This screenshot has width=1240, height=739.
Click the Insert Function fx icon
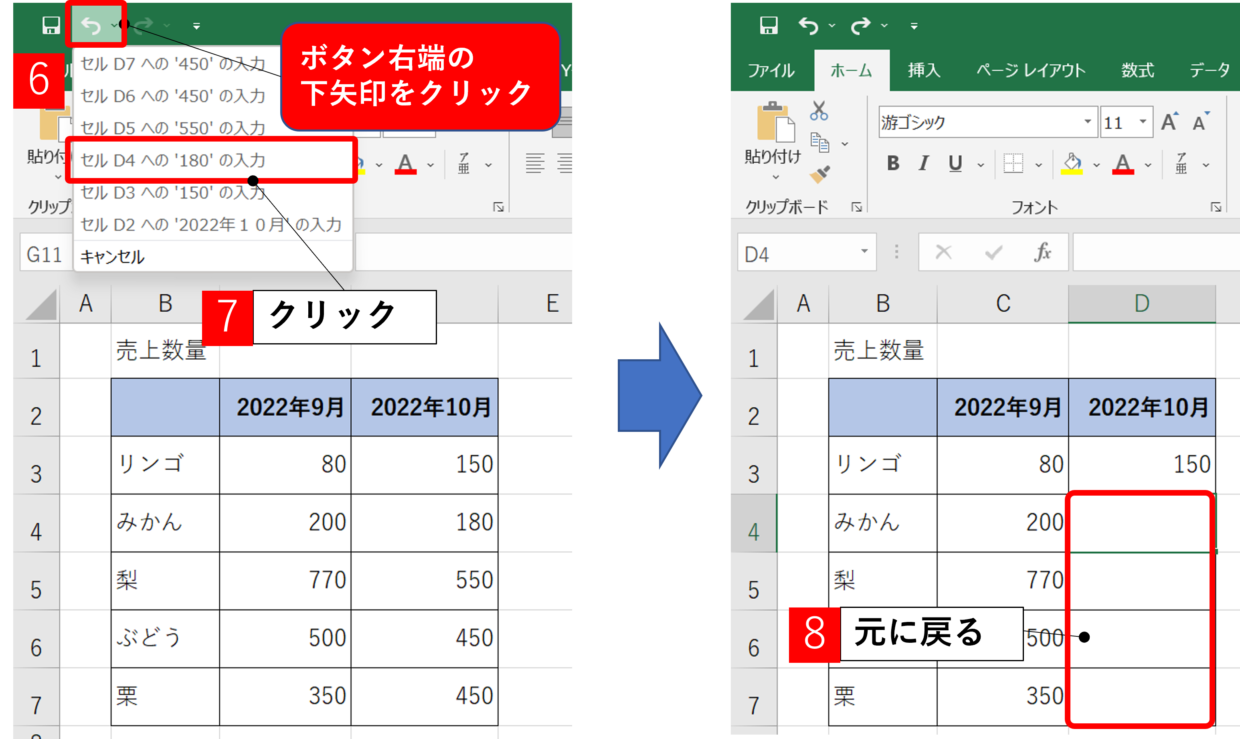pyautogui.click(x=1043, y=253)
